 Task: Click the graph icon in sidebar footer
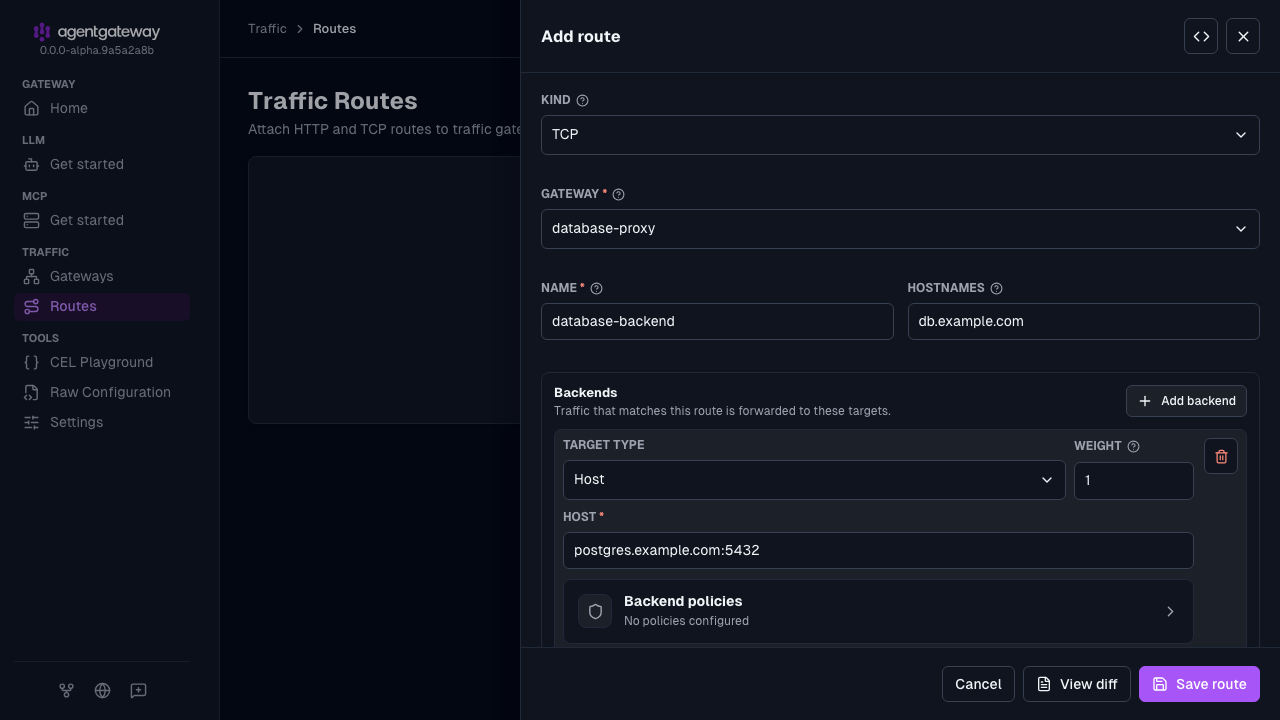coord(66,690)
